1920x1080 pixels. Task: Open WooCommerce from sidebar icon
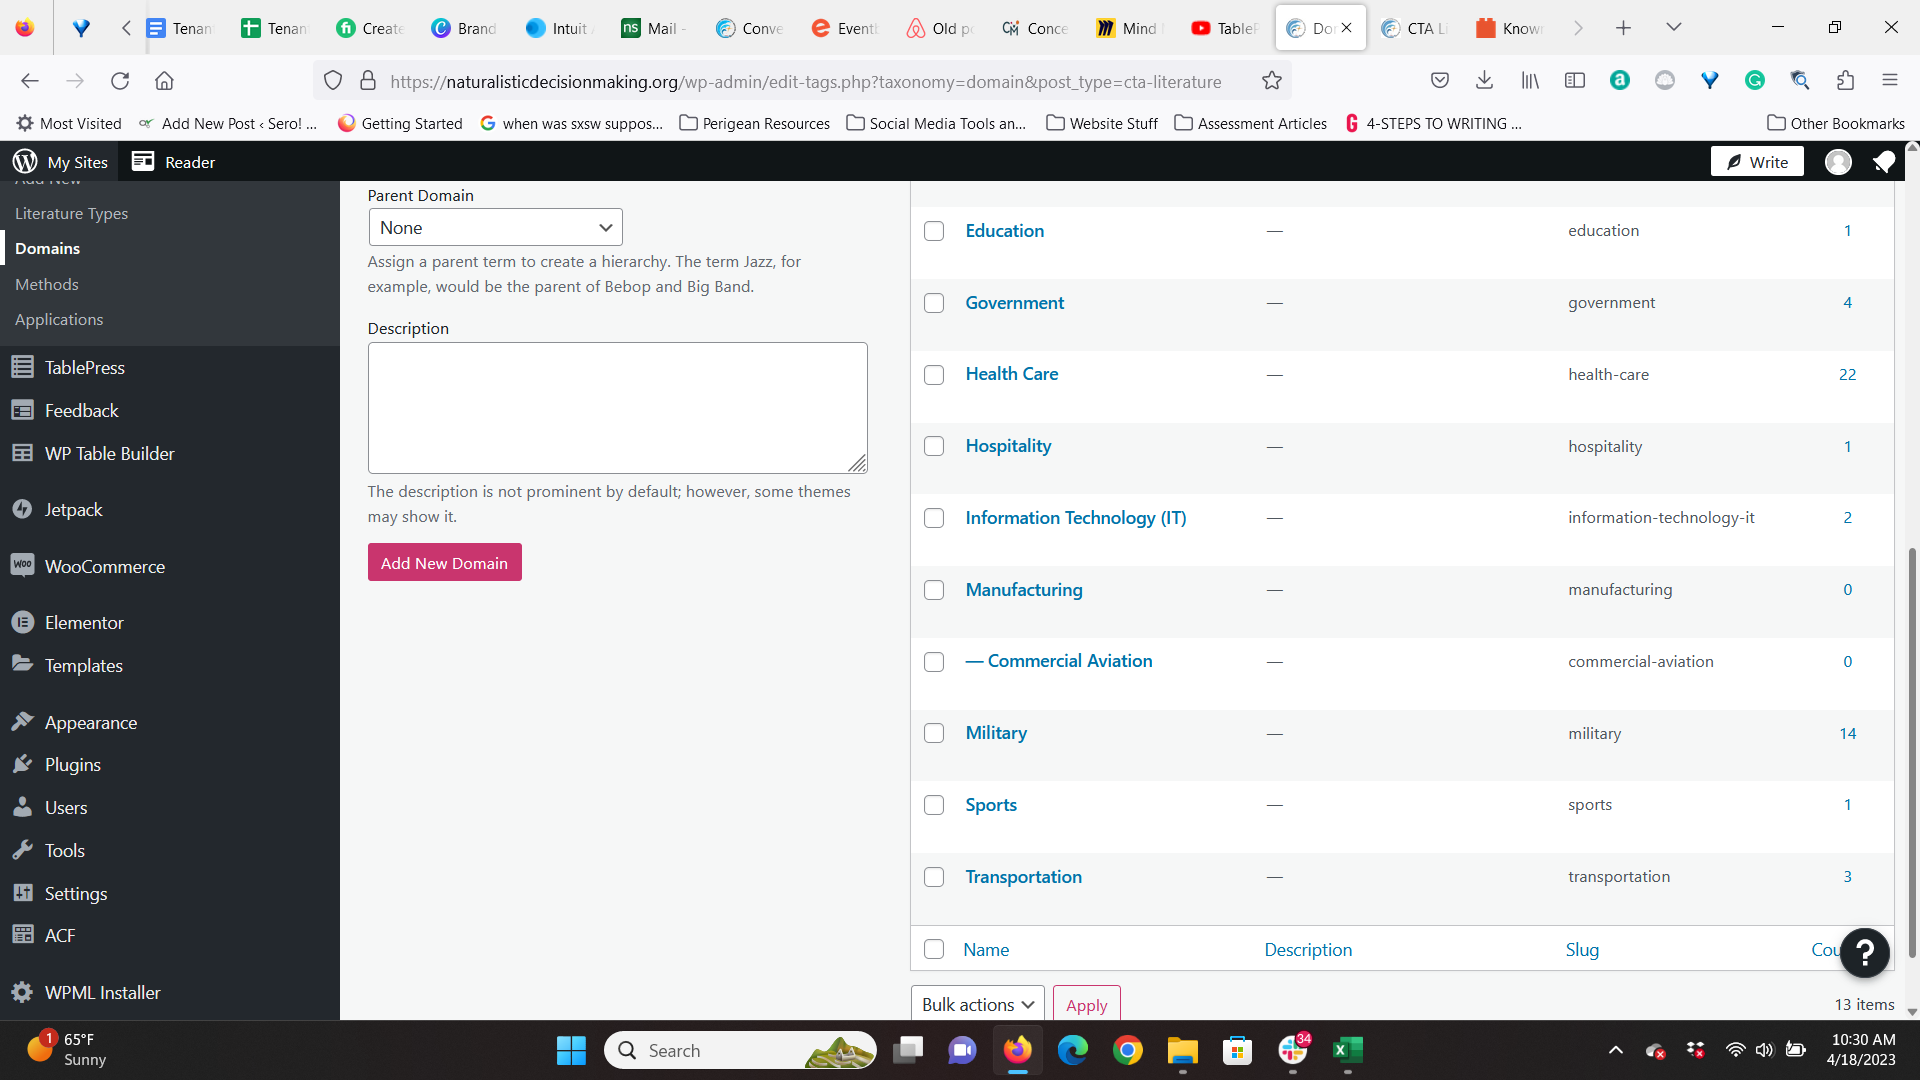pos(22,566)
